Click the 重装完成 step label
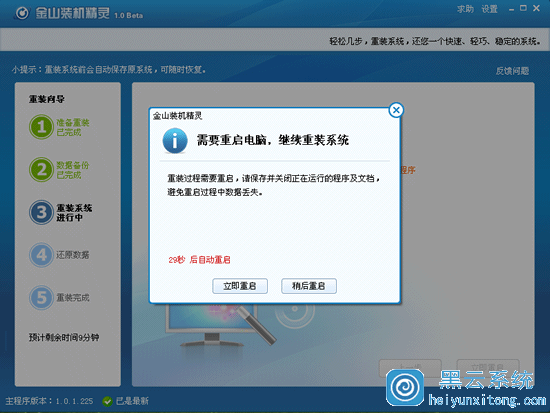Screen dimensions: 550x413 [x=73, y=298]
